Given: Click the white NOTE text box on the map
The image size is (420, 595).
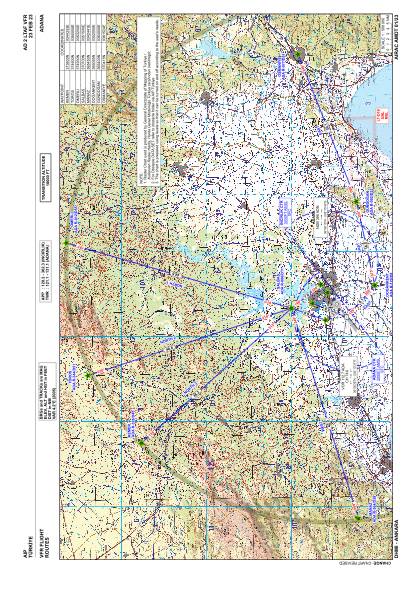Looking at the screenshot, I should tap(149, 102).
